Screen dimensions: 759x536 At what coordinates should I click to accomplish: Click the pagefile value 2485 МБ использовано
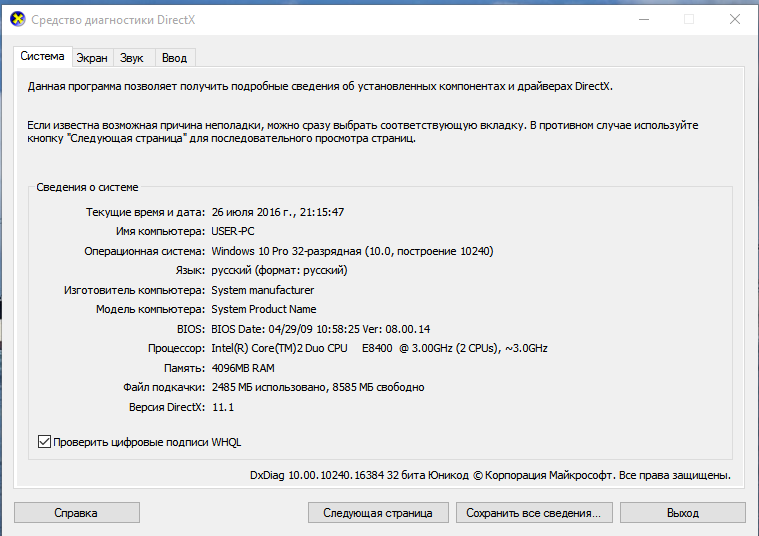click(x=270, y=387)
